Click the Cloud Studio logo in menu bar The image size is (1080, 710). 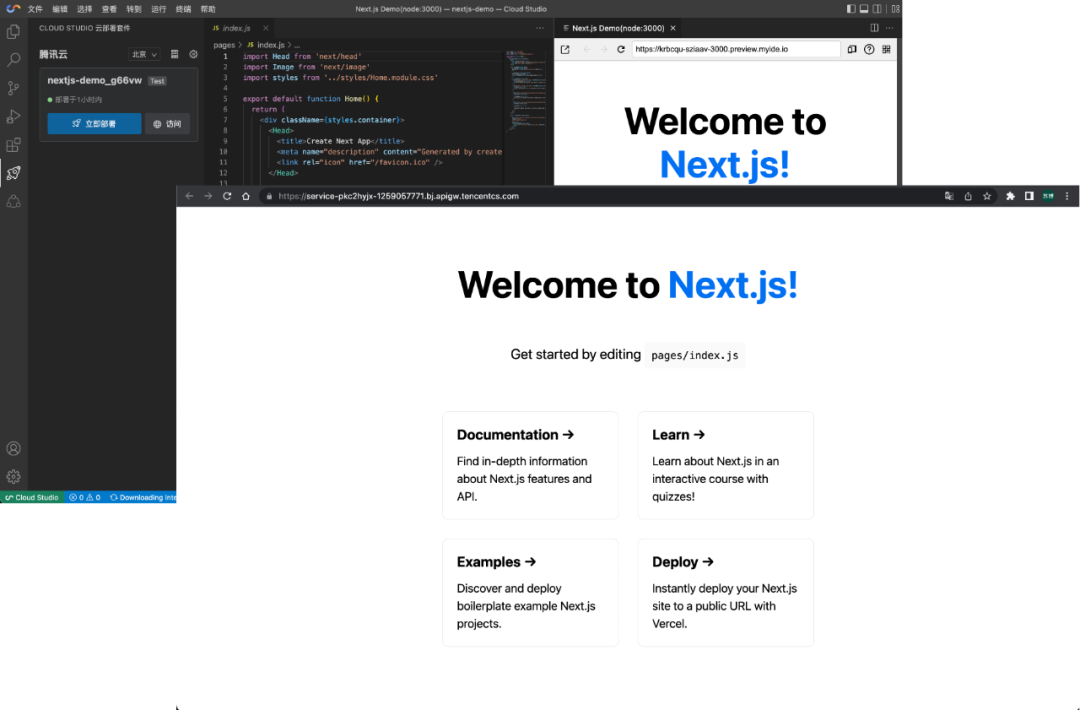(x=13, y=9)
